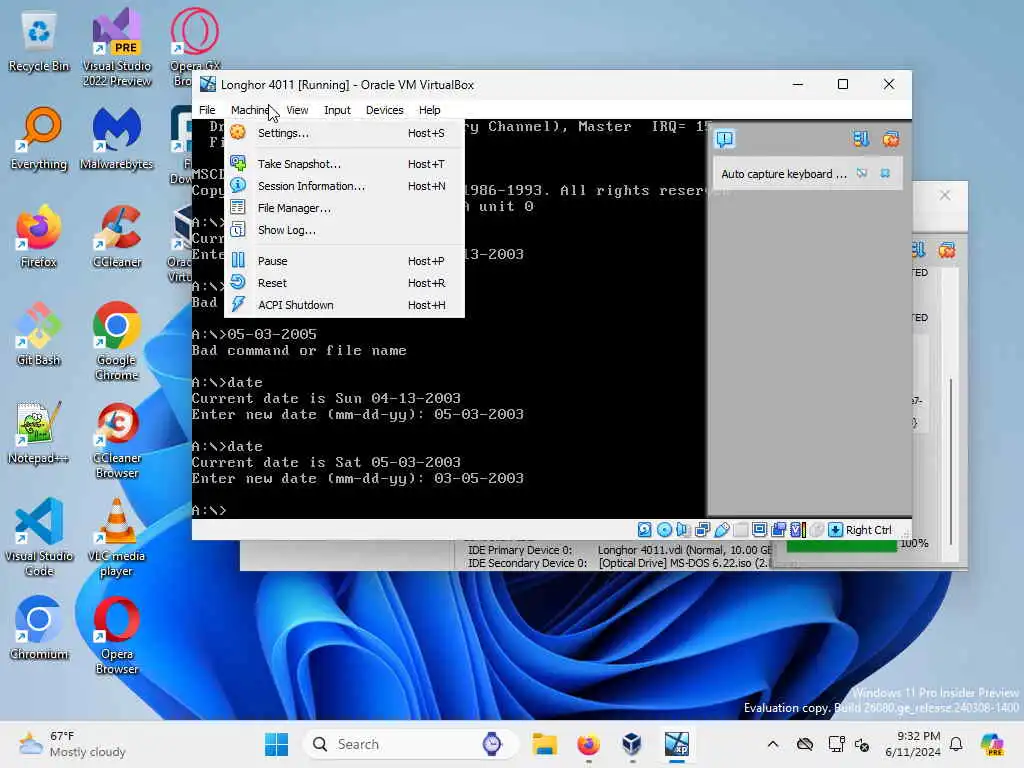Click the Right Ctrl host key label
Image resolution: width=1024 pixels, height=768 pixels.
coord(869,530)
